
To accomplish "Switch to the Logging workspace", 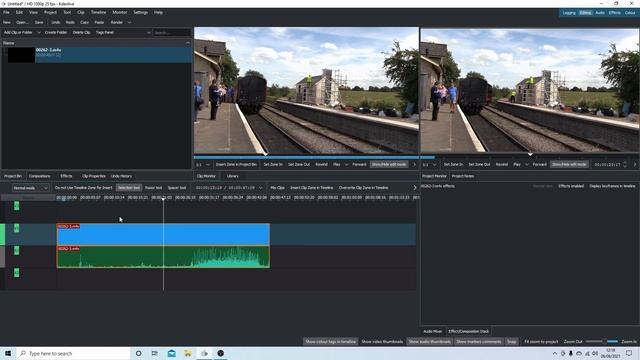I will [569, 13].
